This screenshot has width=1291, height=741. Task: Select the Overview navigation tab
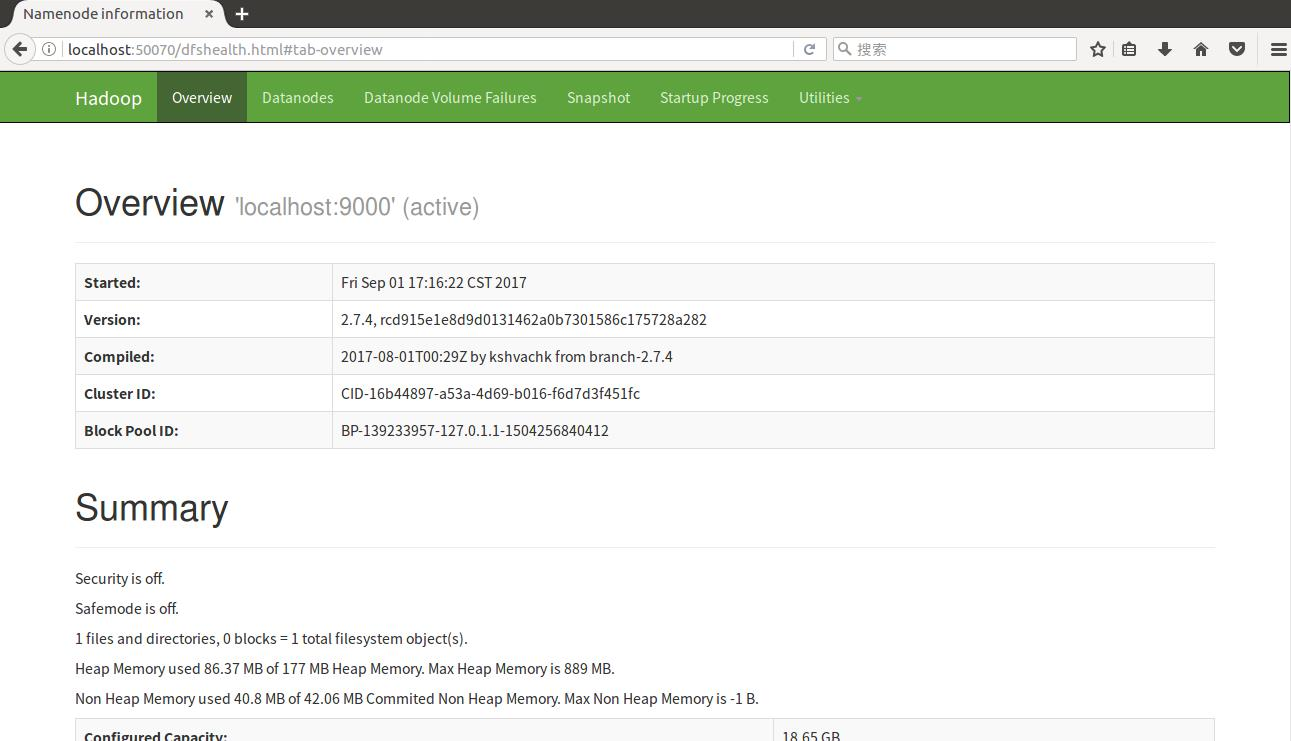[x=202, y=98]
